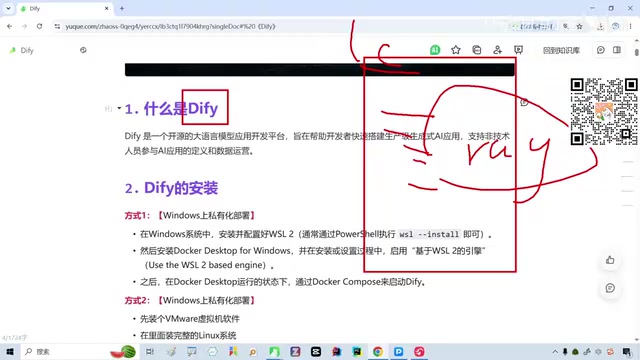Click the site info icon beside the URL

tap(57, 26)
